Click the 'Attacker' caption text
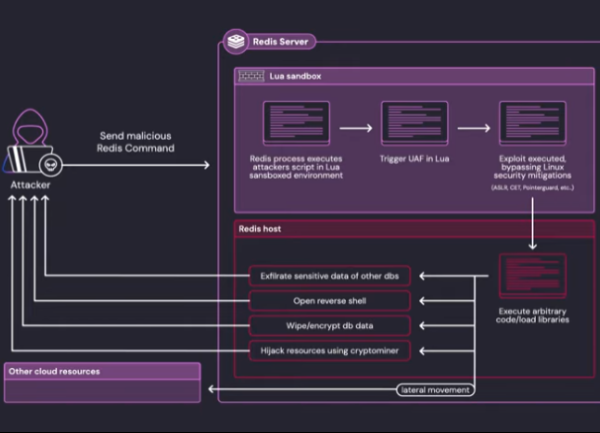600x433 pixels. click(x=29, y=186)
